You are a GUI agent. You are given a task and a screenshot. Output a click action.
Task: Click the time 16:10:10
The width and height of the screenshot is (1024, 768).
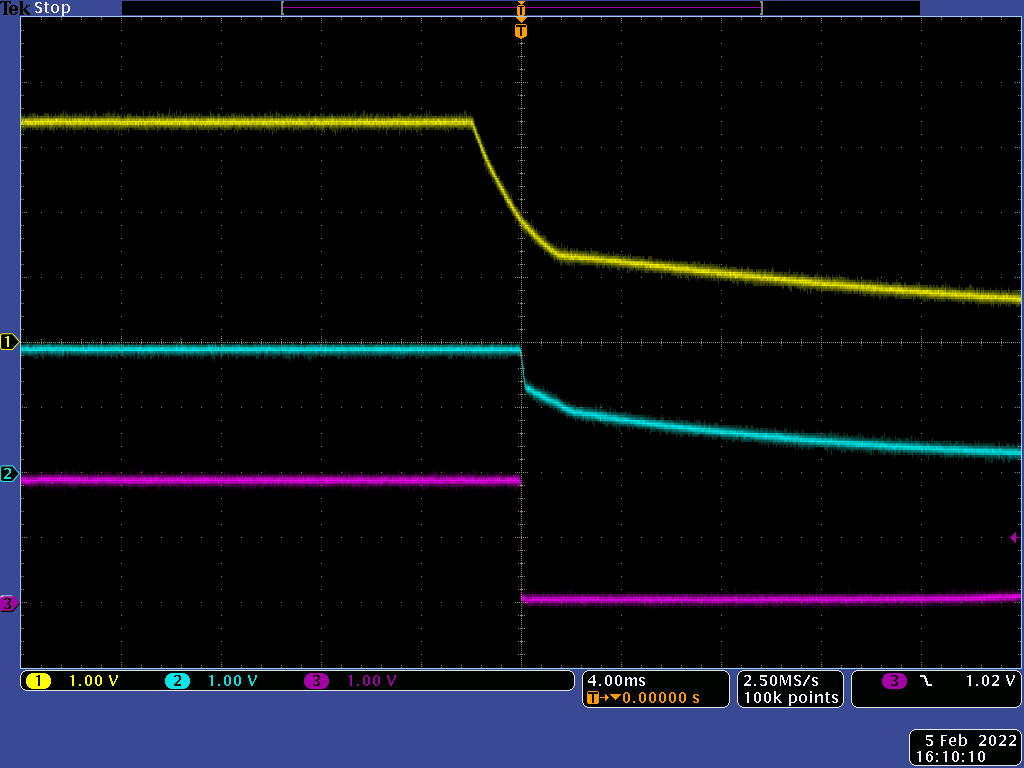pos(951,757)
